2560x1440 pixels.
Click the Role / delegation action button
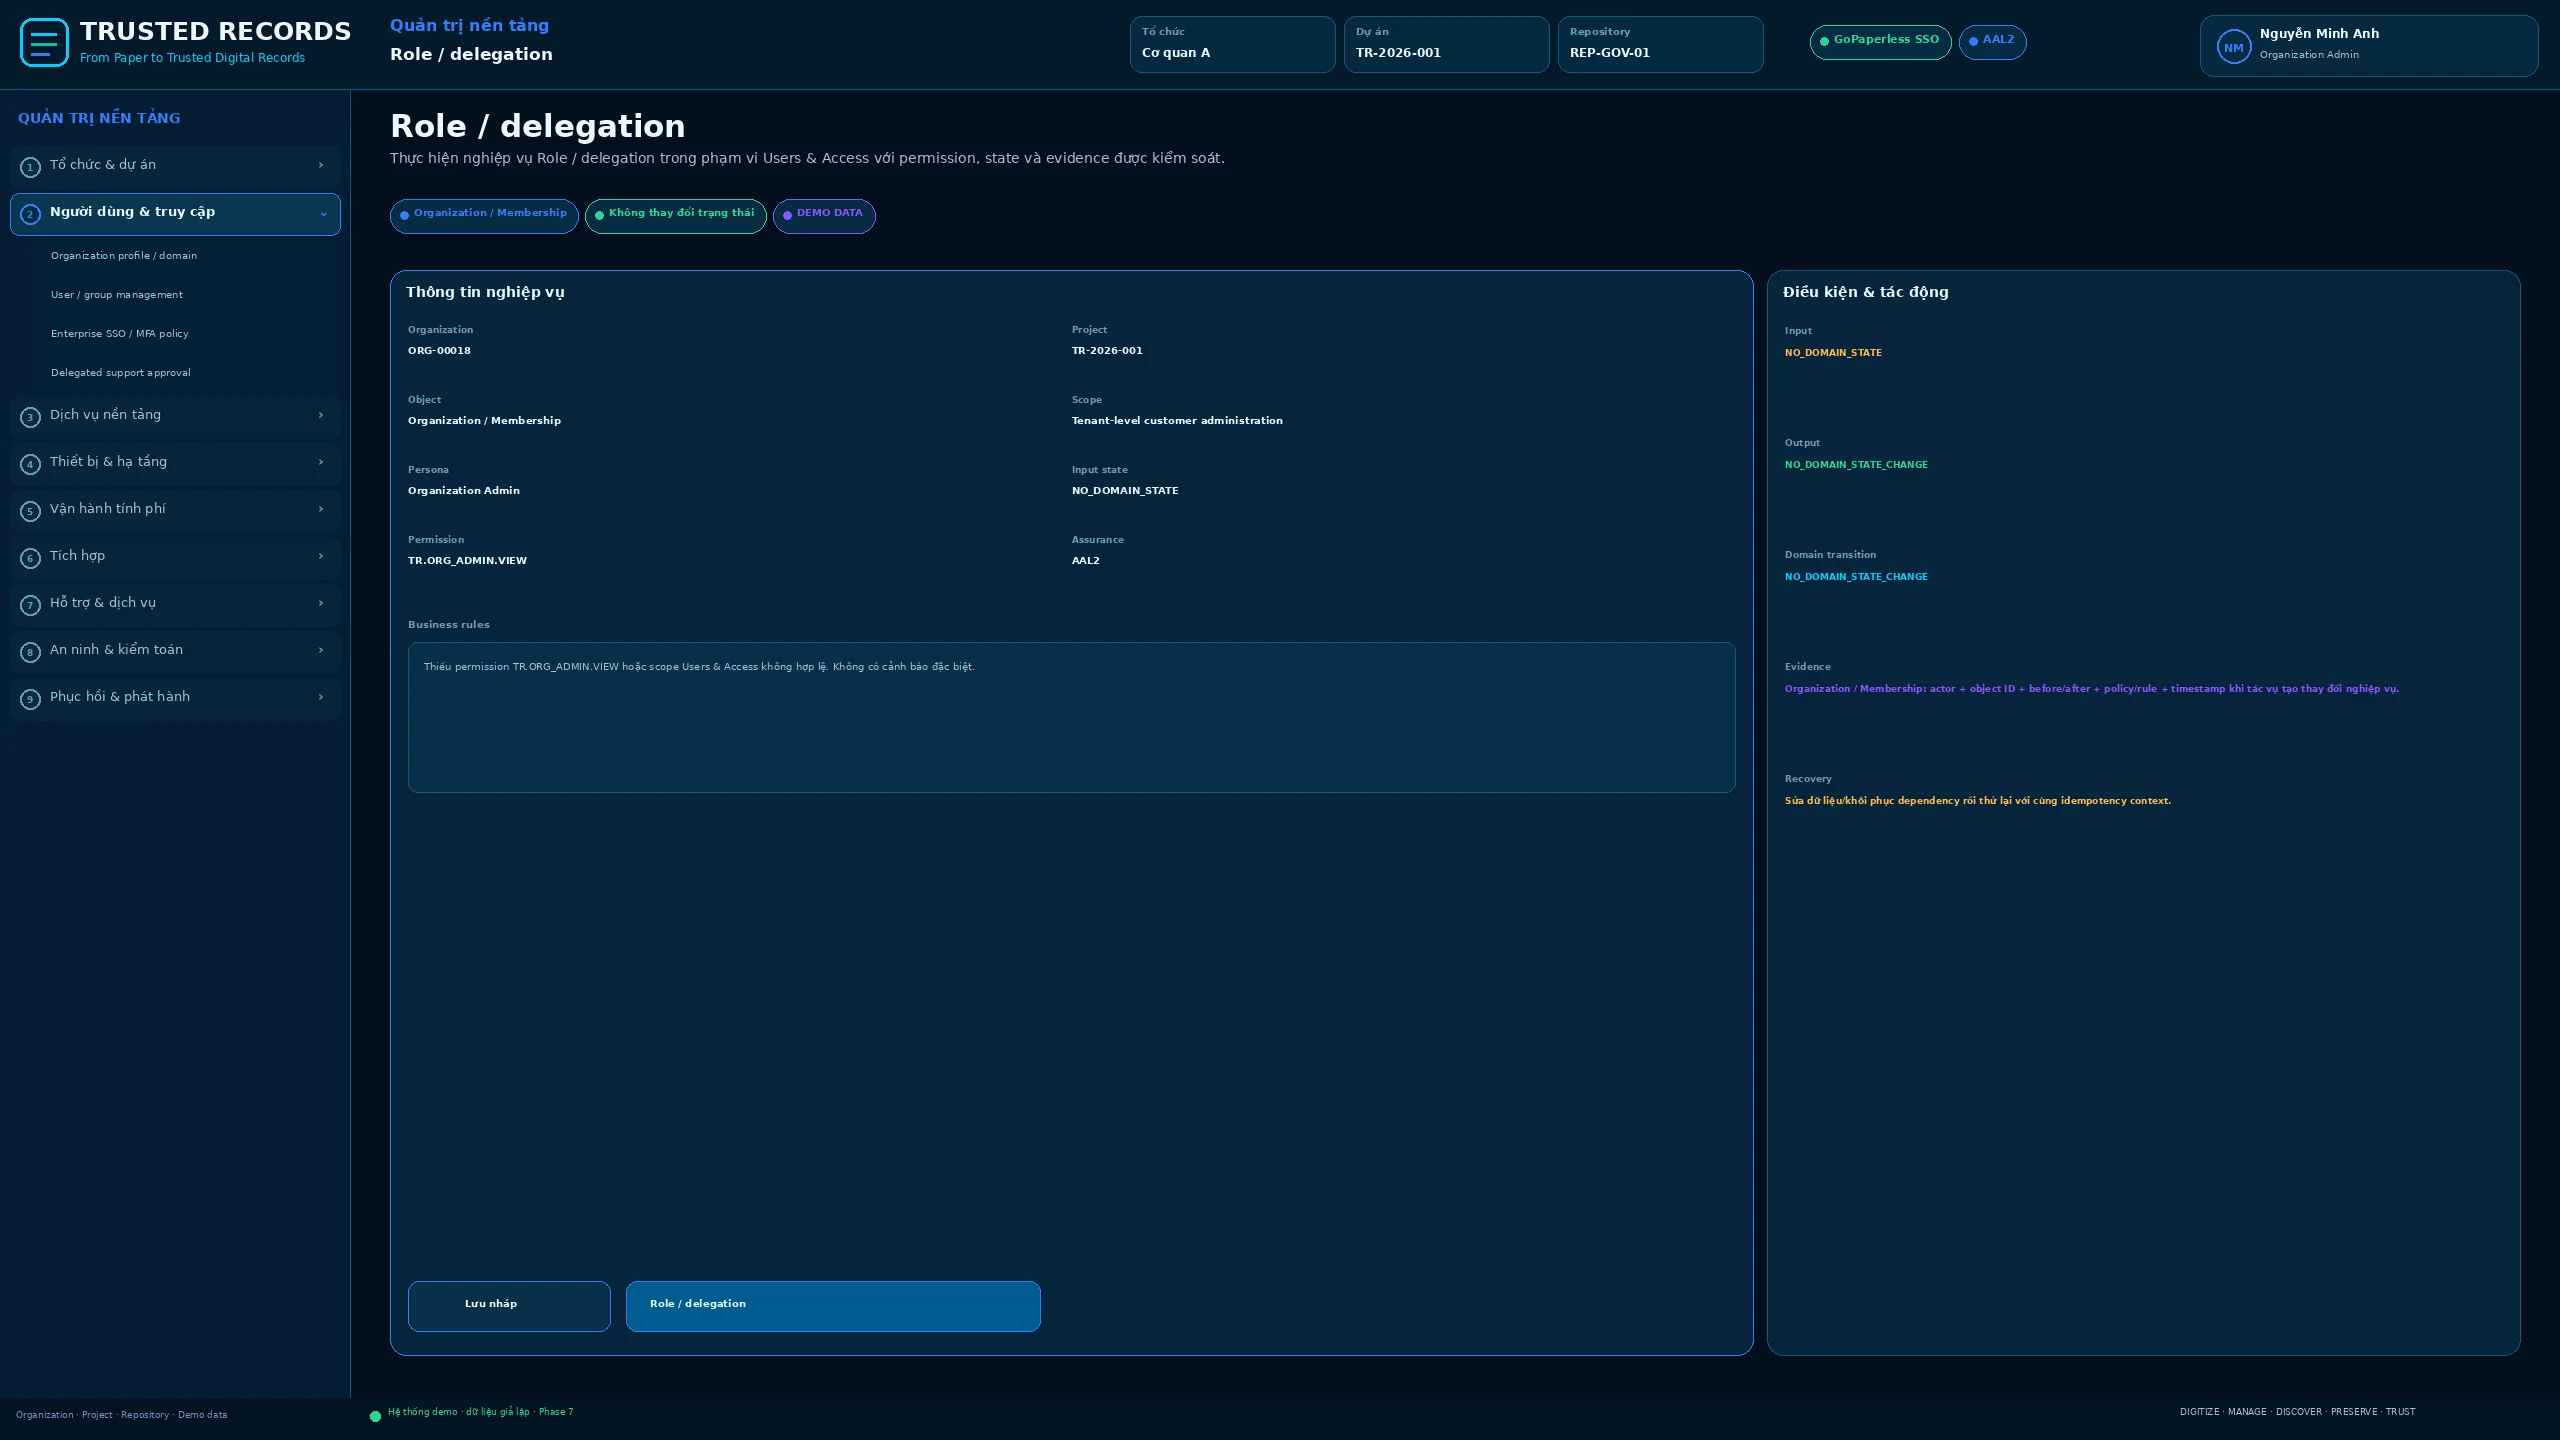pyautogui.click(x=833, y=1306)
